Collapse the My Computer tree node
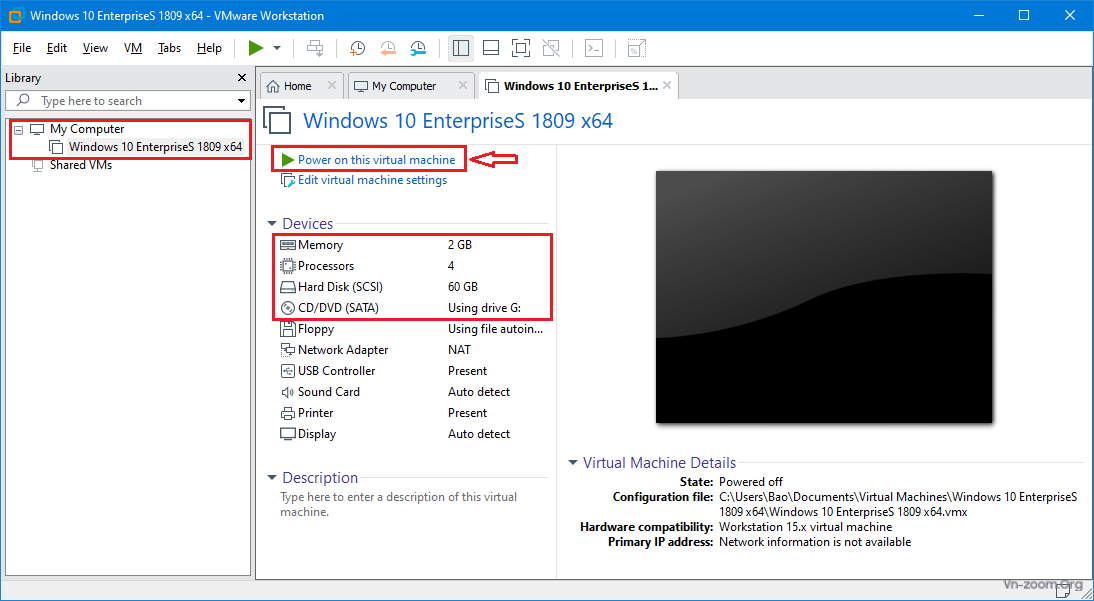The image size is (1094, 601). click(19, 130)
